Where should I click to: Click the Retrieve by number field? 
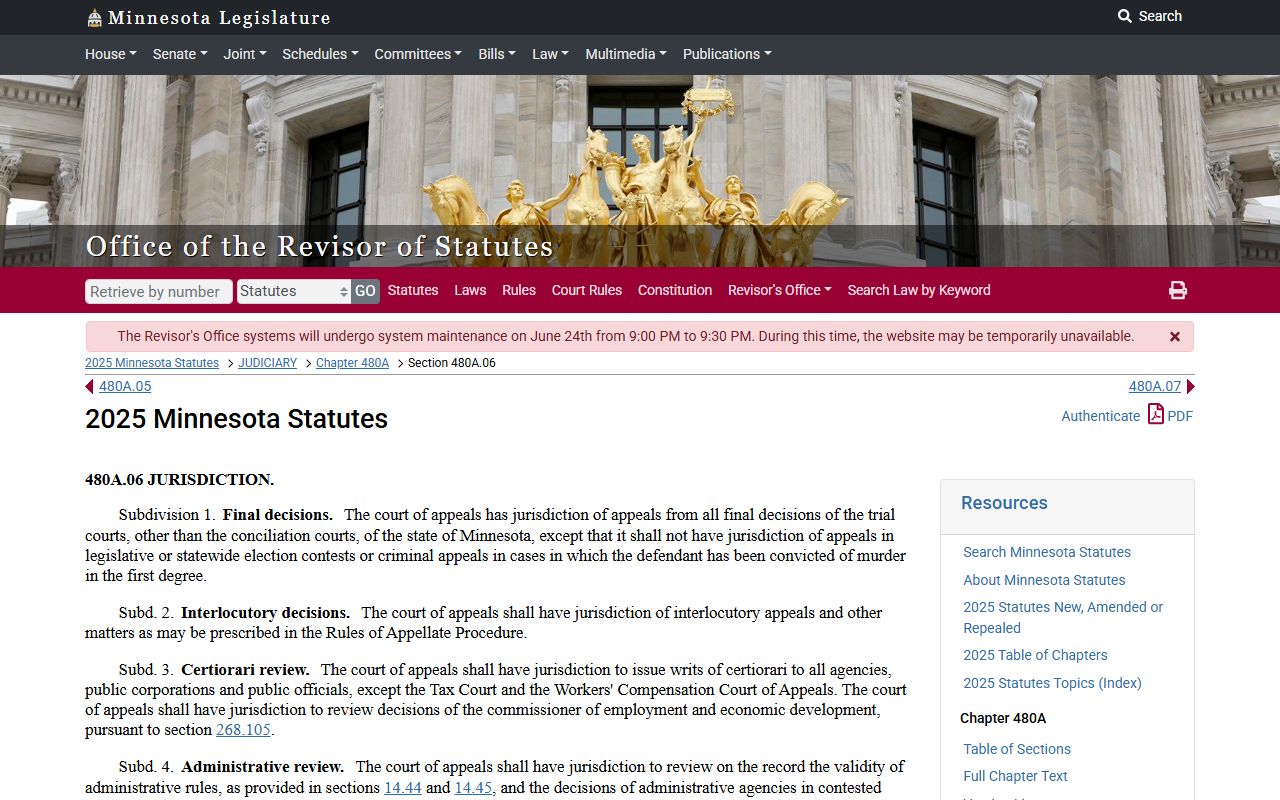pyautogui.click(x=159, y=291)
